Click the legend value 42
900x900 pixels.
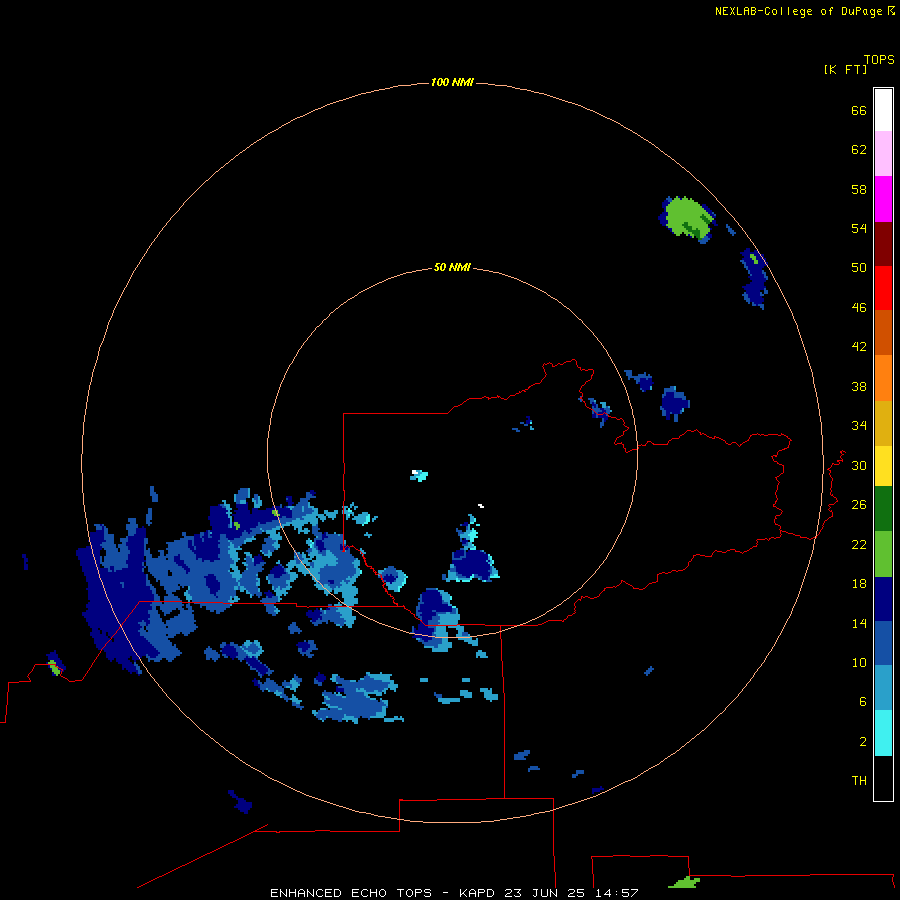859,347
